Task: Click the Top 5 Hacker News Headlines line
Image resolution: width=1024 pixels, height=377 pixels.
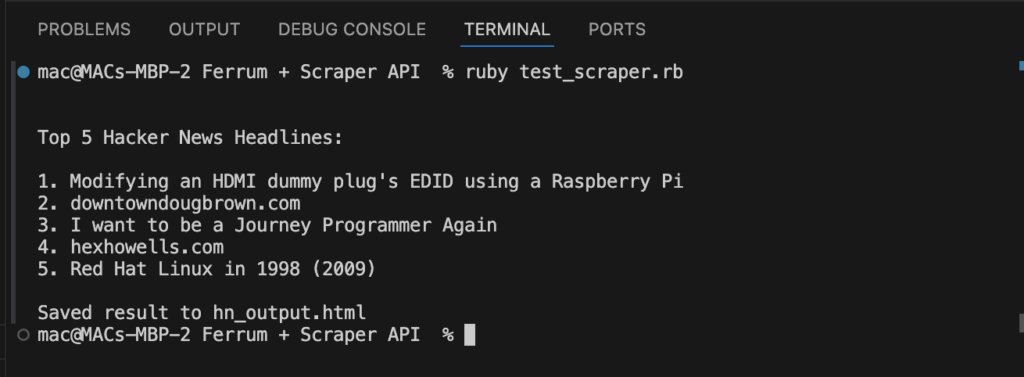Action: point(190,138)
